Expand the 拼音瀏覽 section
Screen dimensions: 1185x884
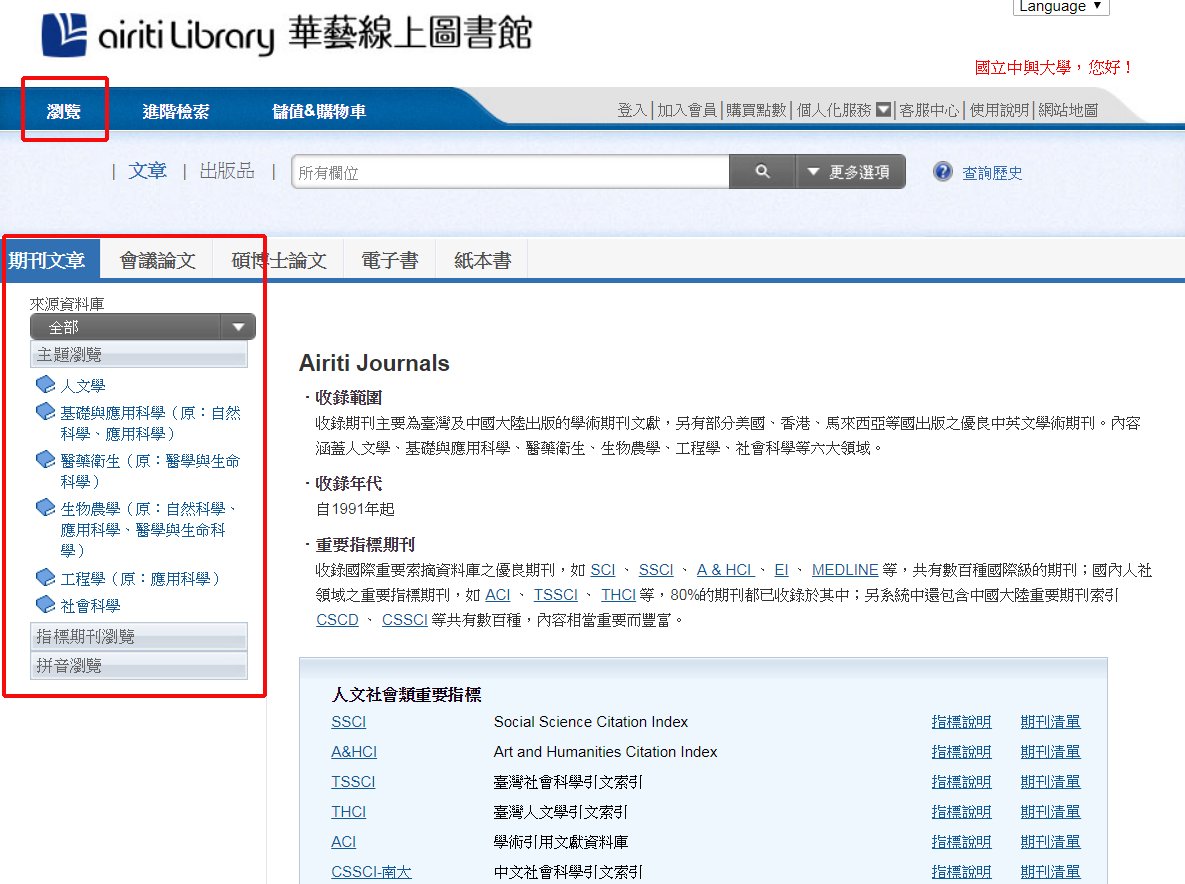[139, 666]
